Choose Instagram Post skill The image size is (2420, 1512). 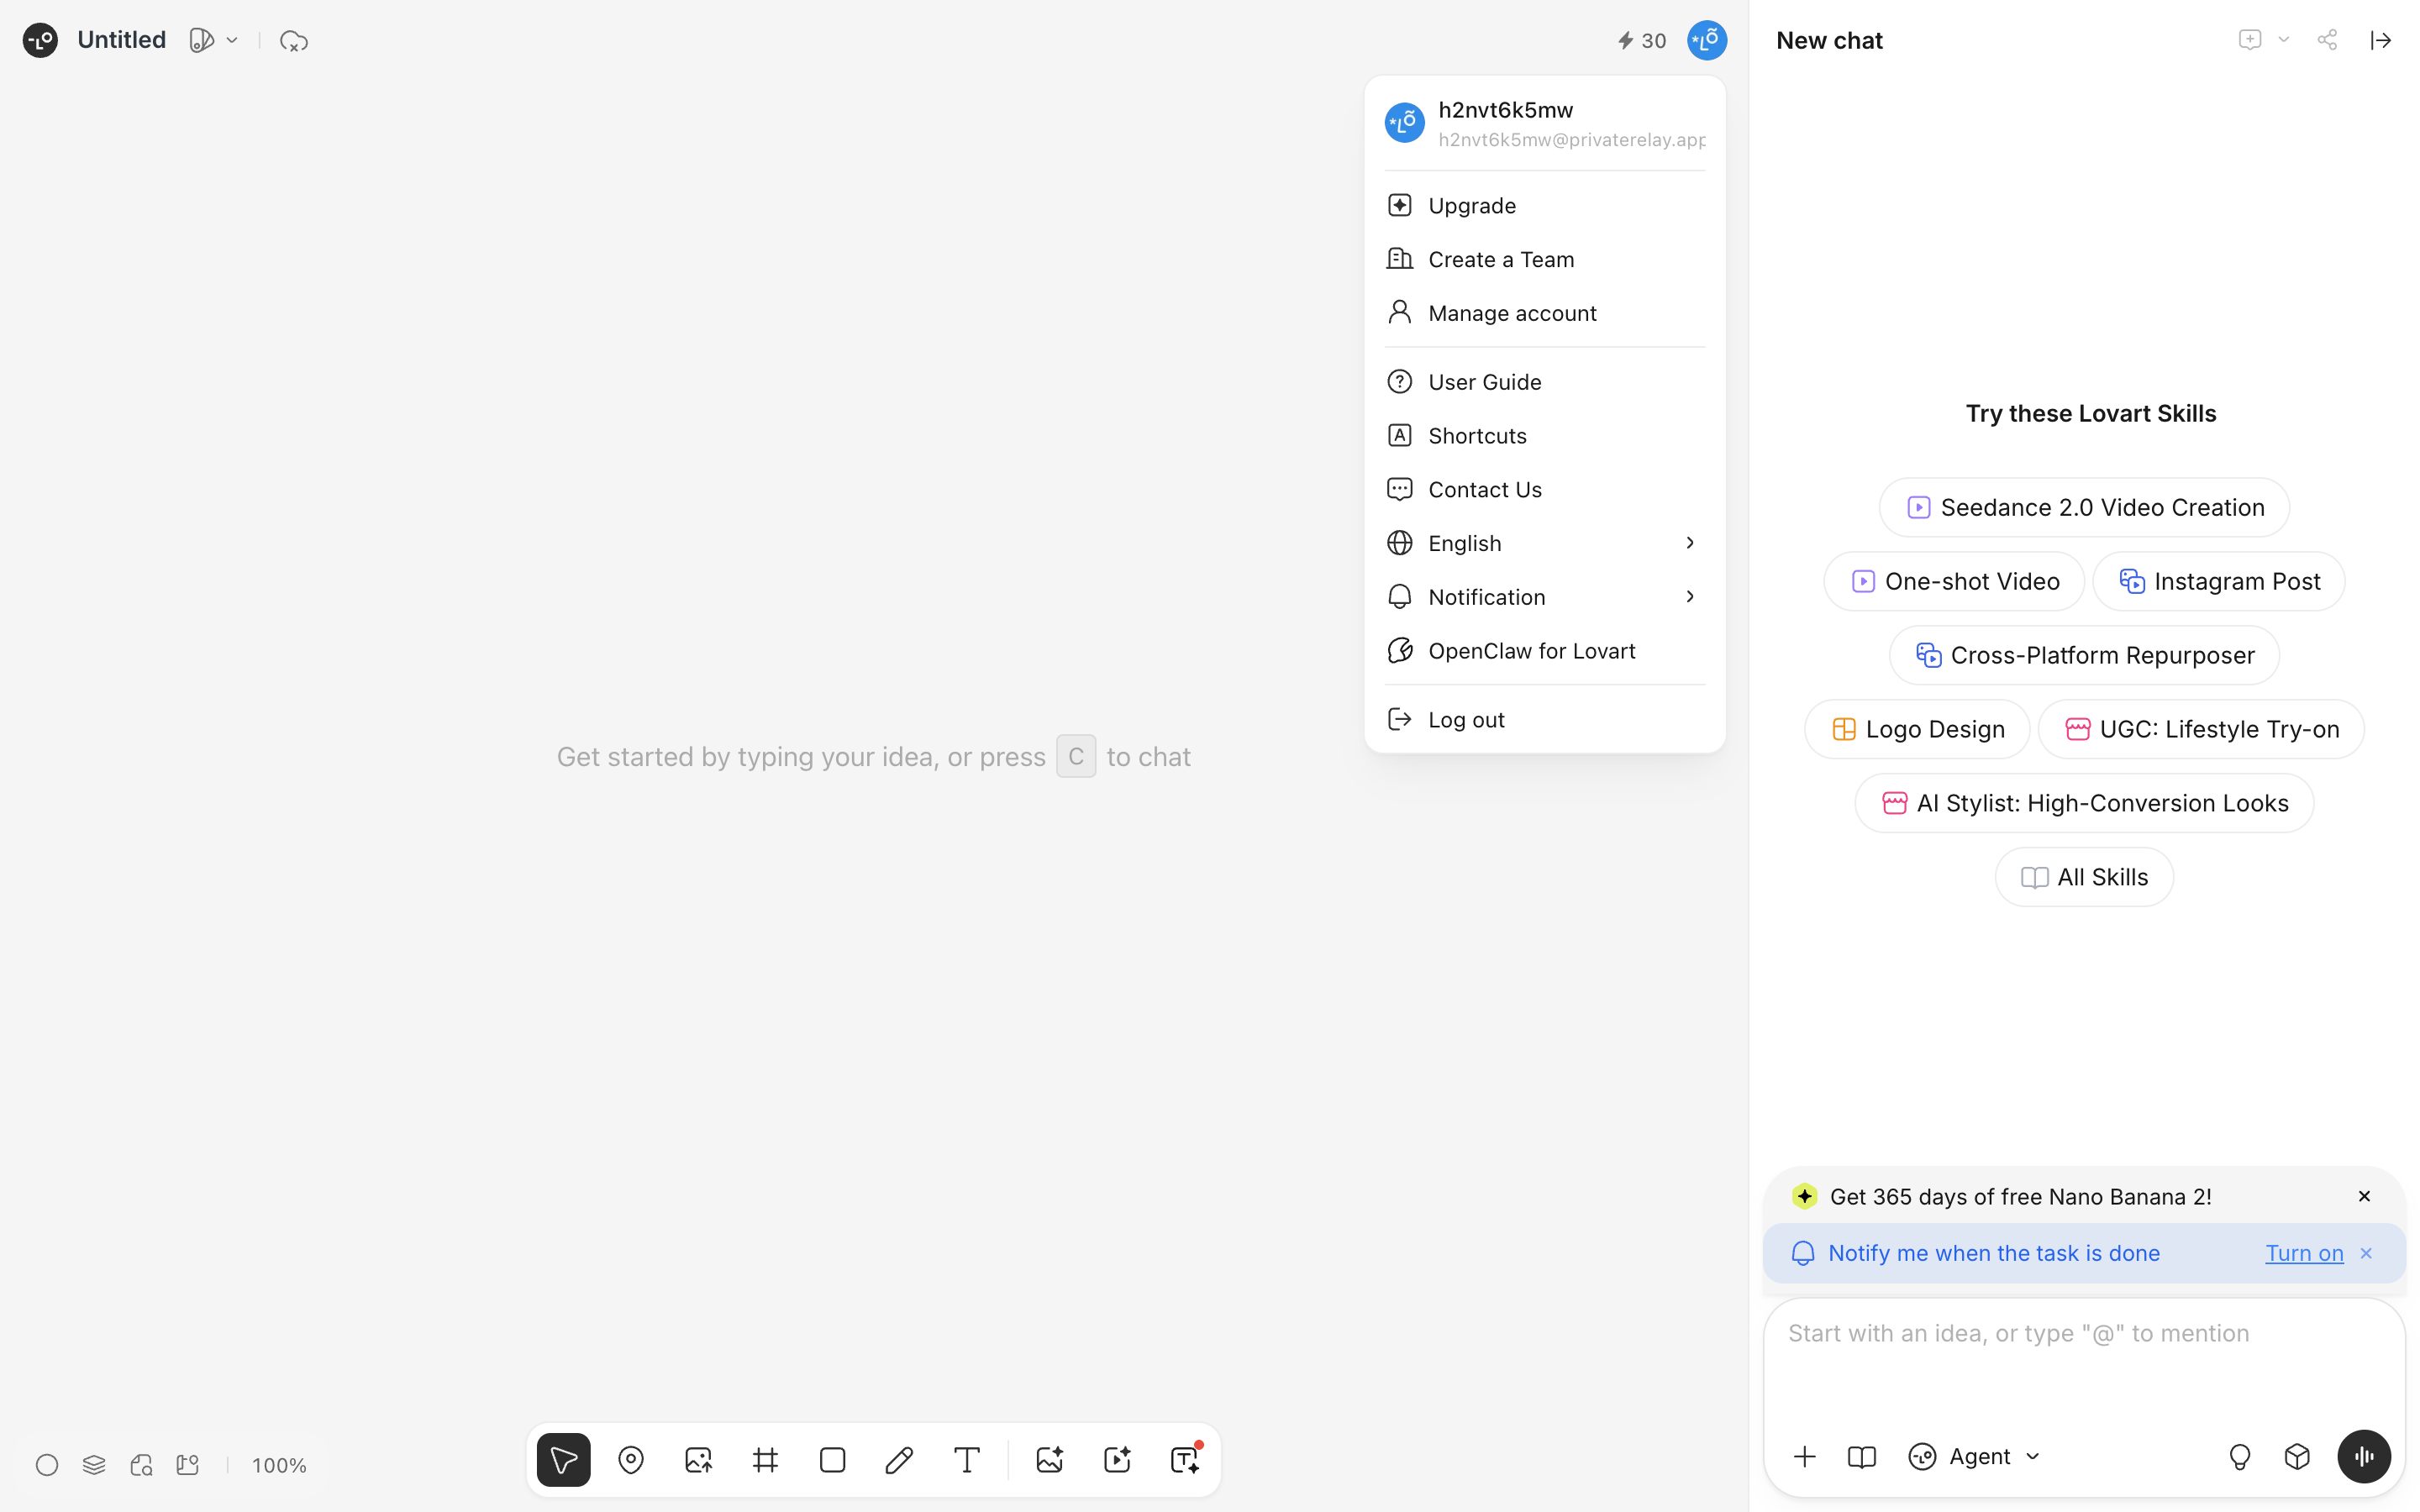pyautogui.click(x=2218, y=581)
